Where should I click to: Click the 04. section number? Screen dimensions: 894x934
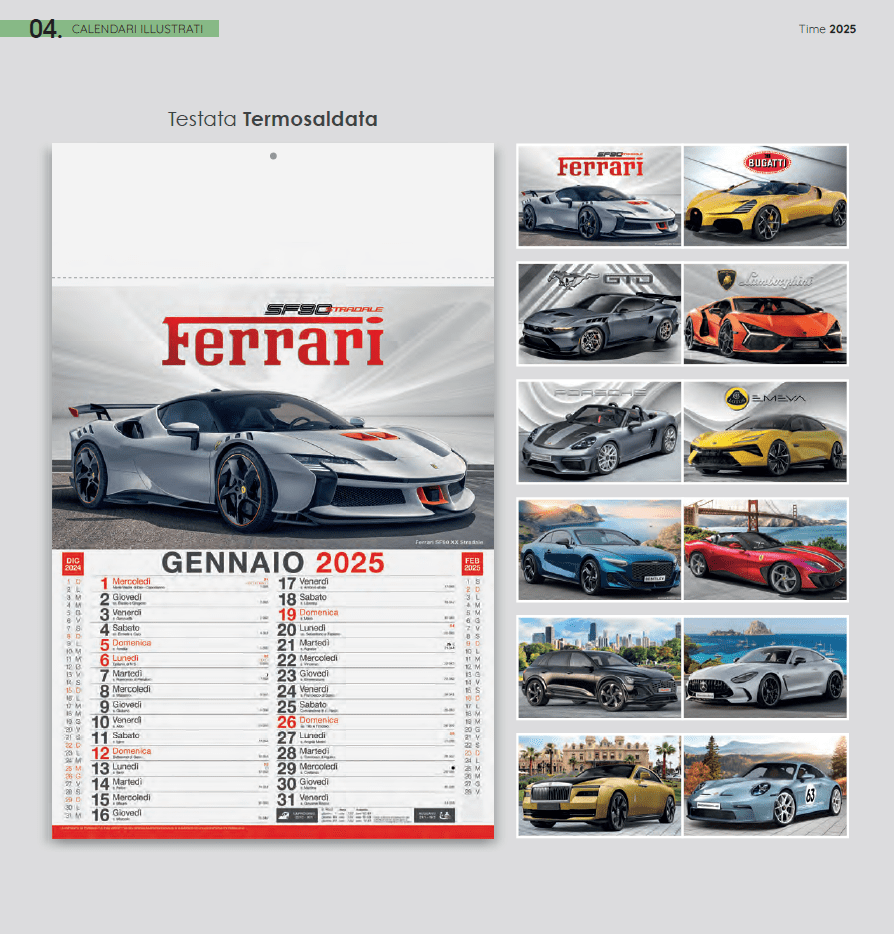pyautogui.click(x=45, y=29)
